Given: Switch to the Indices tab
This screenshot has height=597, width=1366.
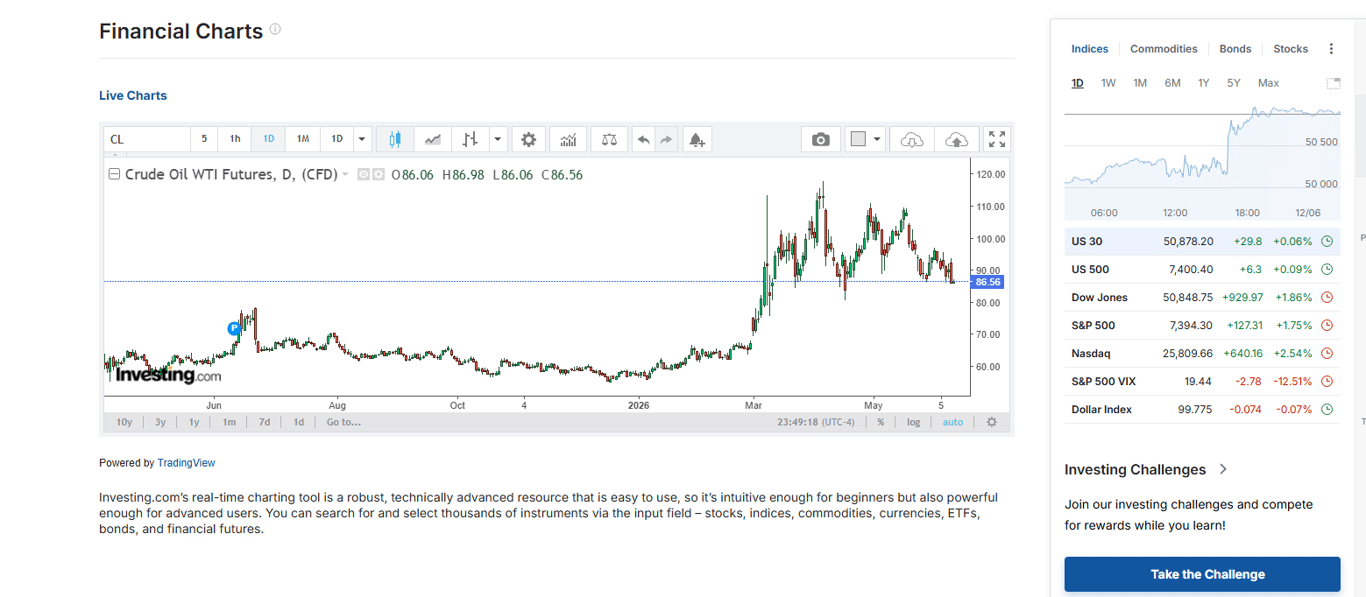Looking at the screenshot, I should (1089, 49).
